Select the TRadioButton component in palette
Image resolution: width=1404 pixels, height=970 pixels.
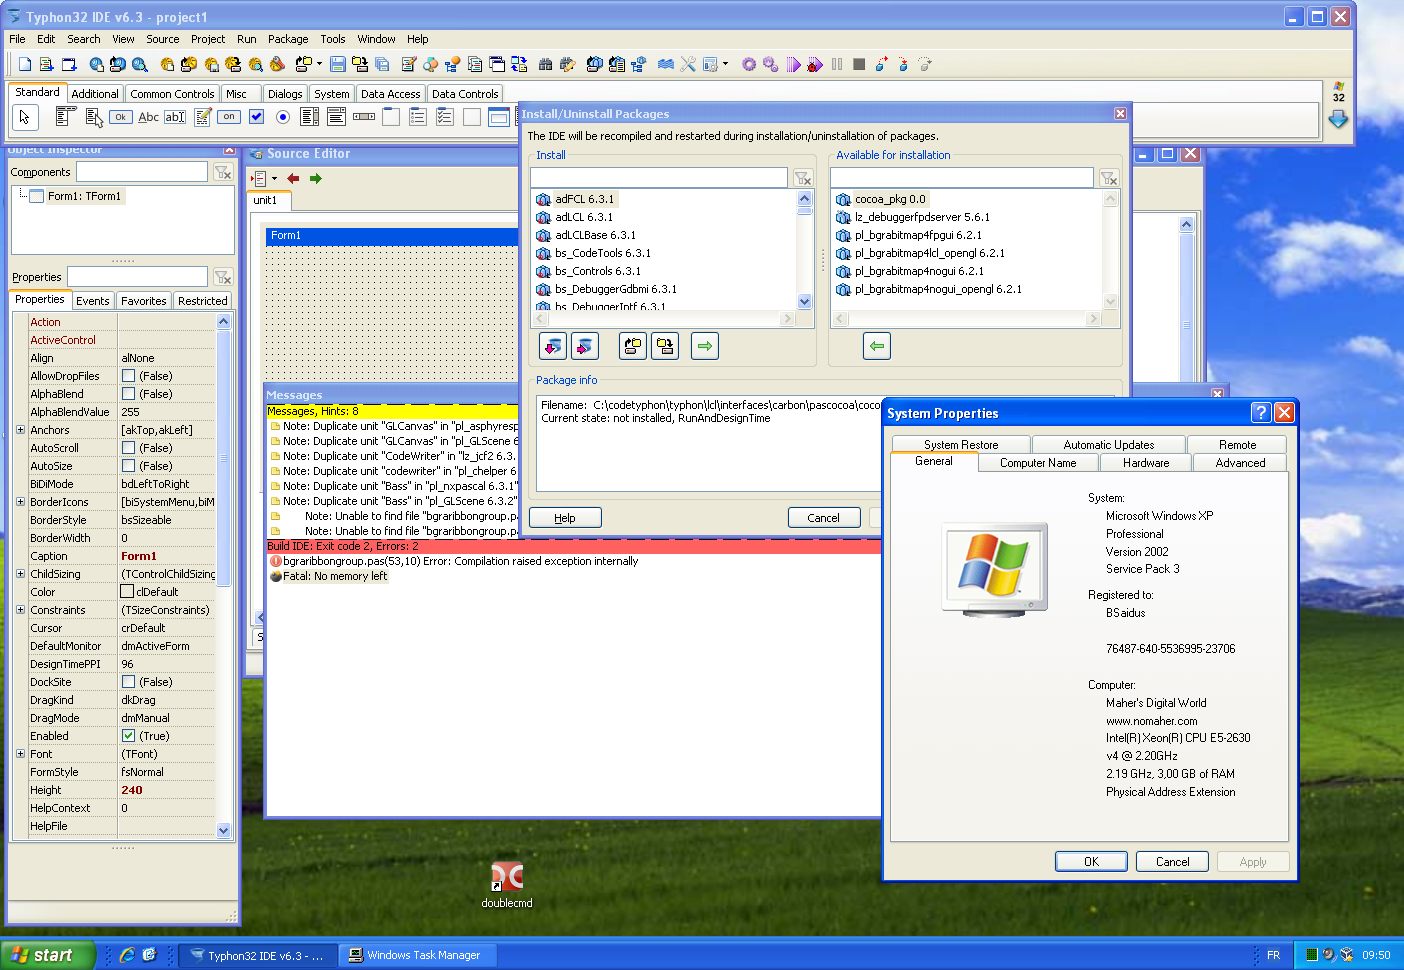tap(283, 117)
